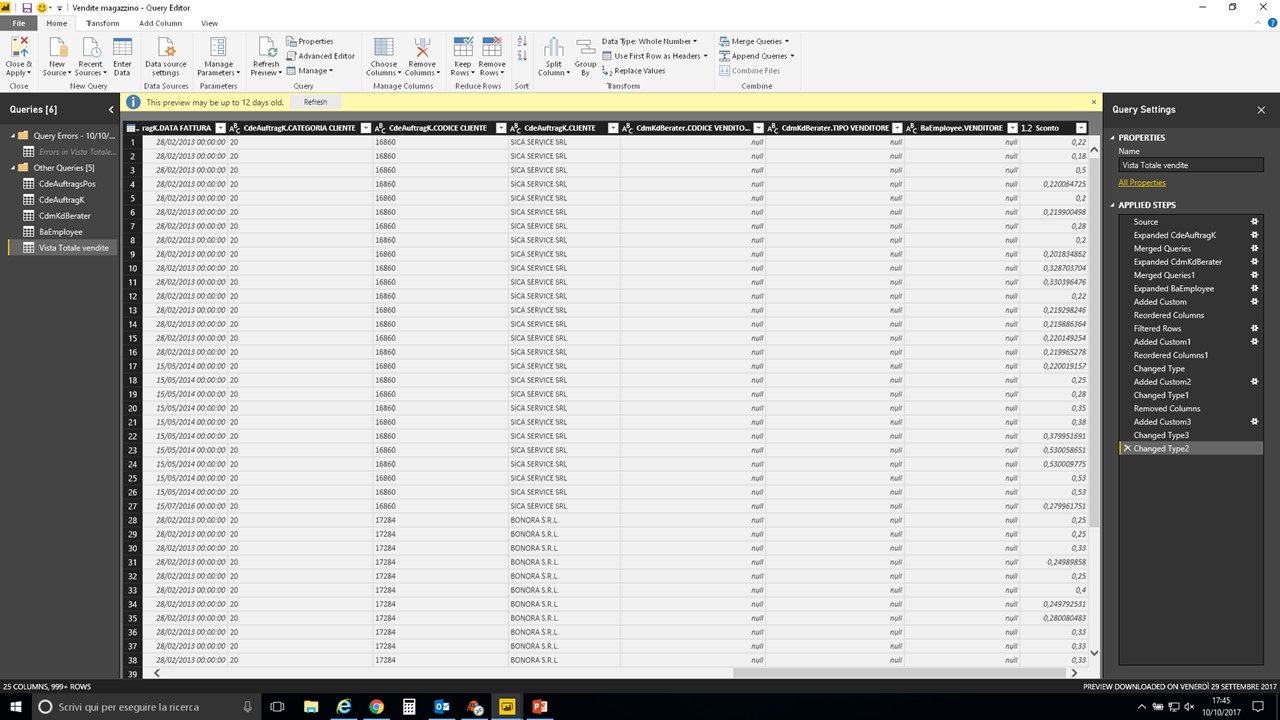The width and height of the screenshot is (1280, 720).
Task: Select the BaEmployee query
Action: (x=61, y=232)
